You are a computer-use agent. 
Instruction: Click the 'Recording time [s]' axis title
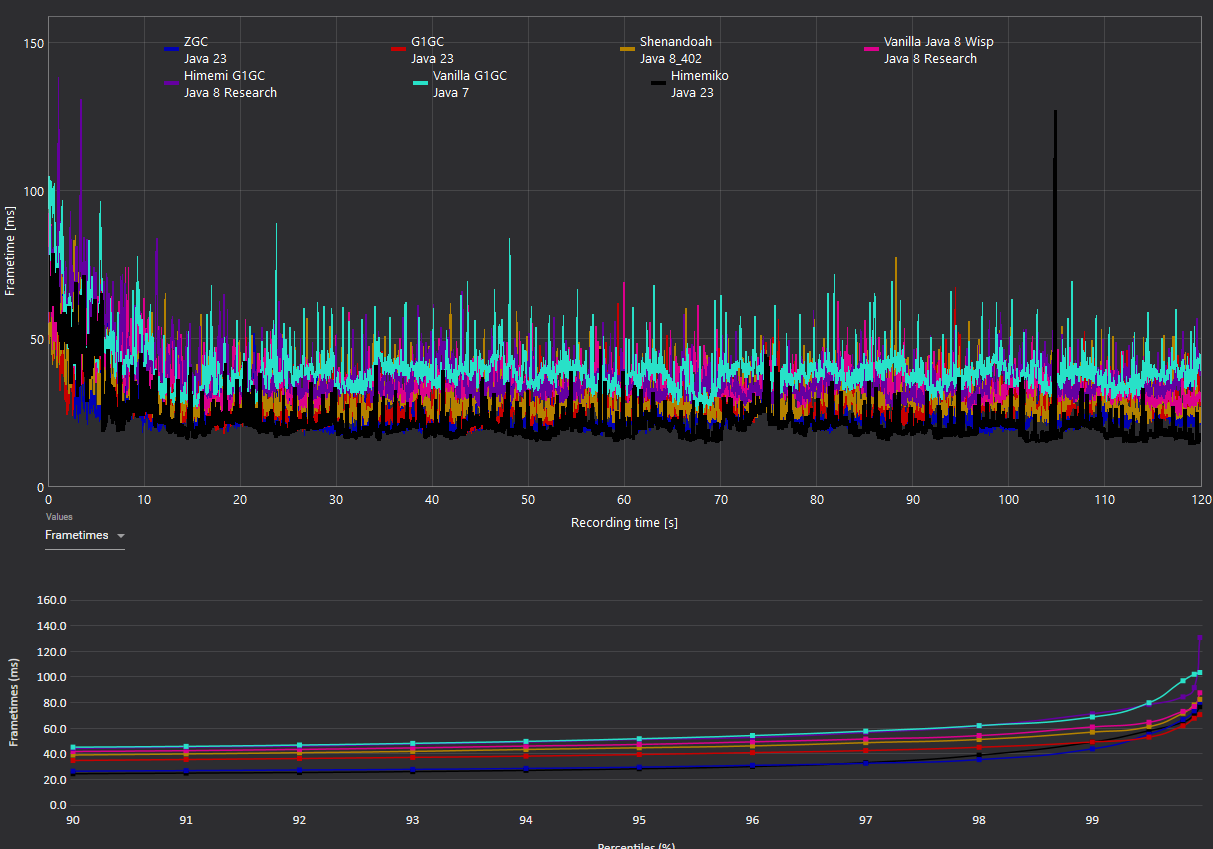624,523
